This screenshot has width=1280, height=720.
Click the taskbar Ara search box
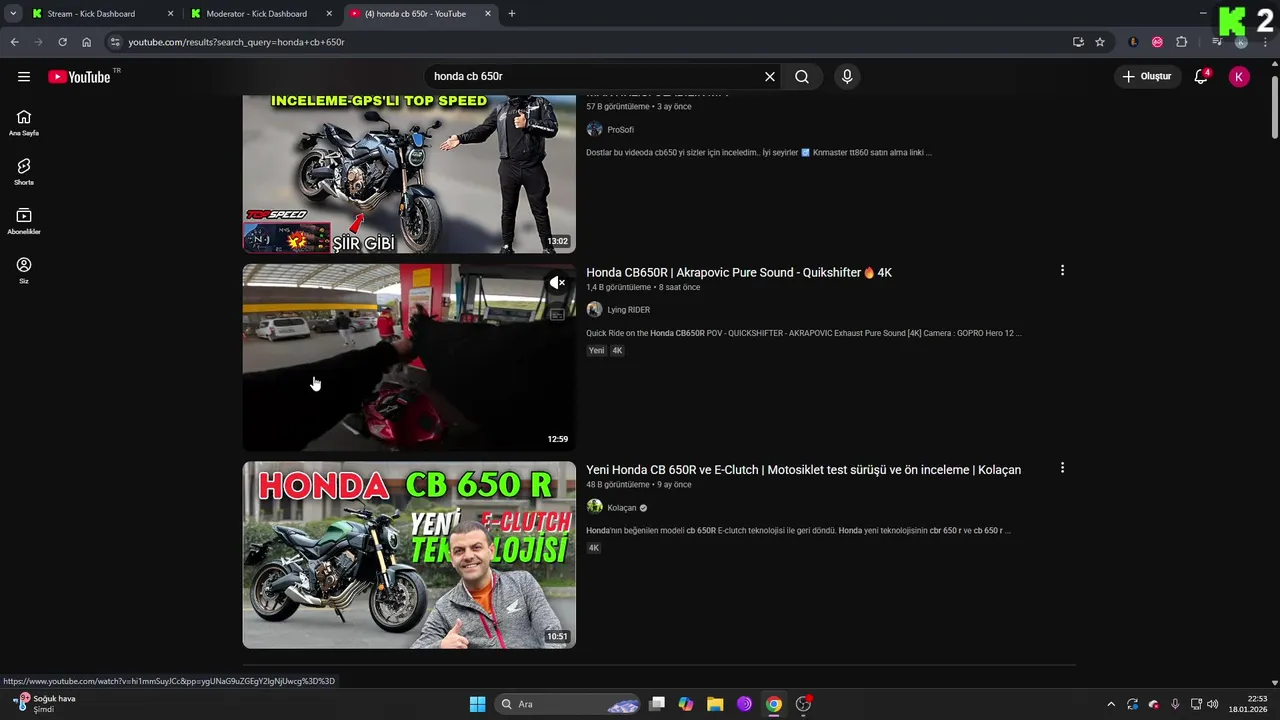tap(568, 704)
